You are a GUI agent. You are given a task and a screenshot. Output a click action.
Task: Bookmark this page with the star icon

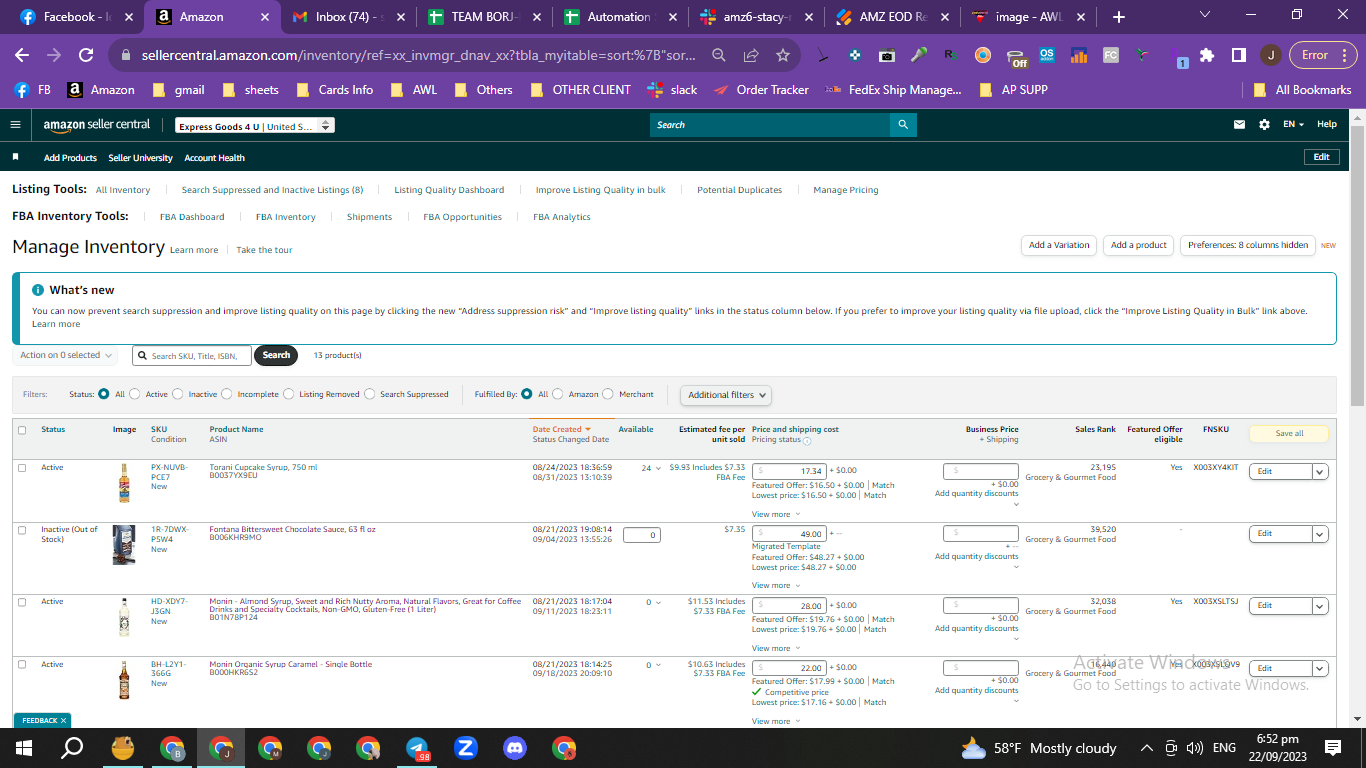tap(783, 55)
